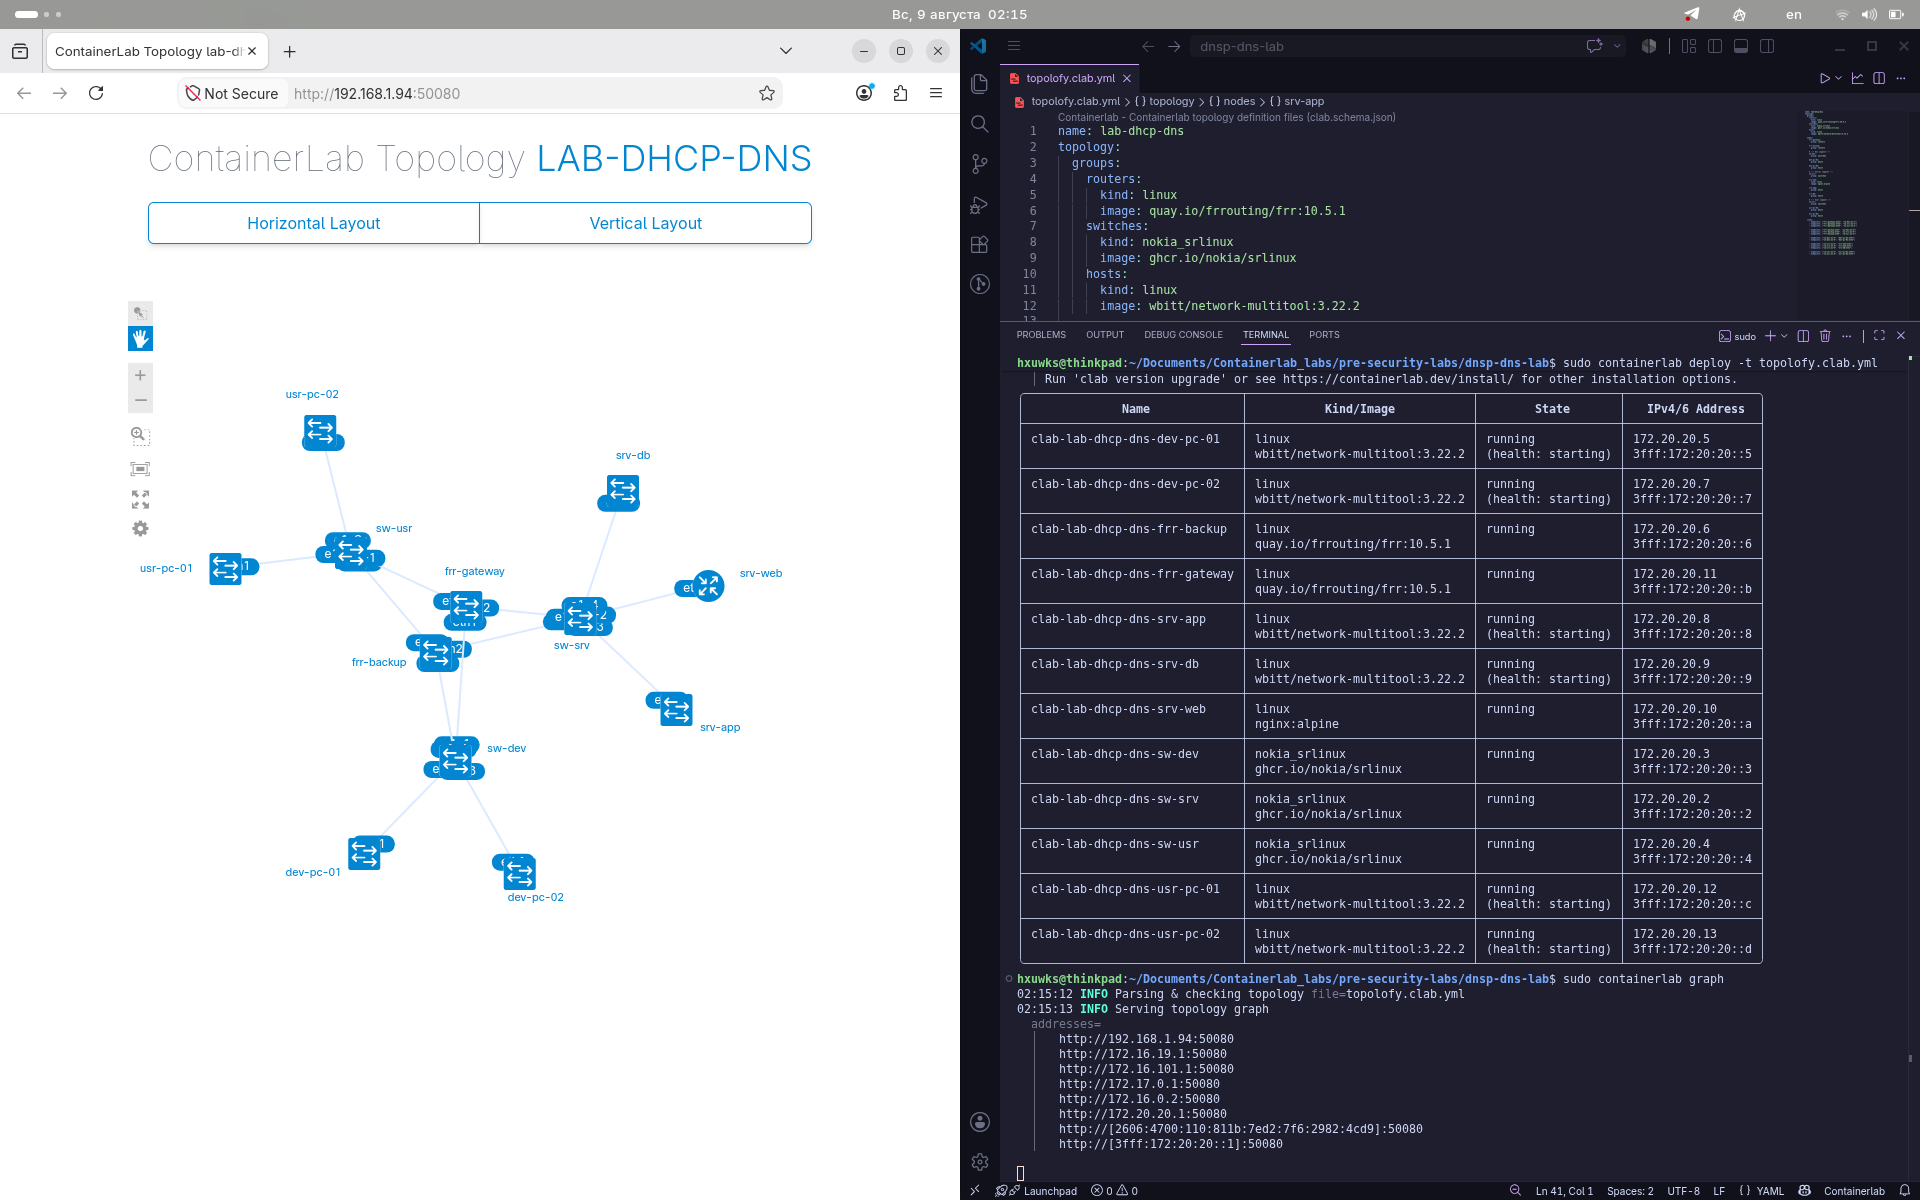Open the Copilot chat icon in title bar
This screenshot has height=1200, width=1920.
coord(1594,46)
